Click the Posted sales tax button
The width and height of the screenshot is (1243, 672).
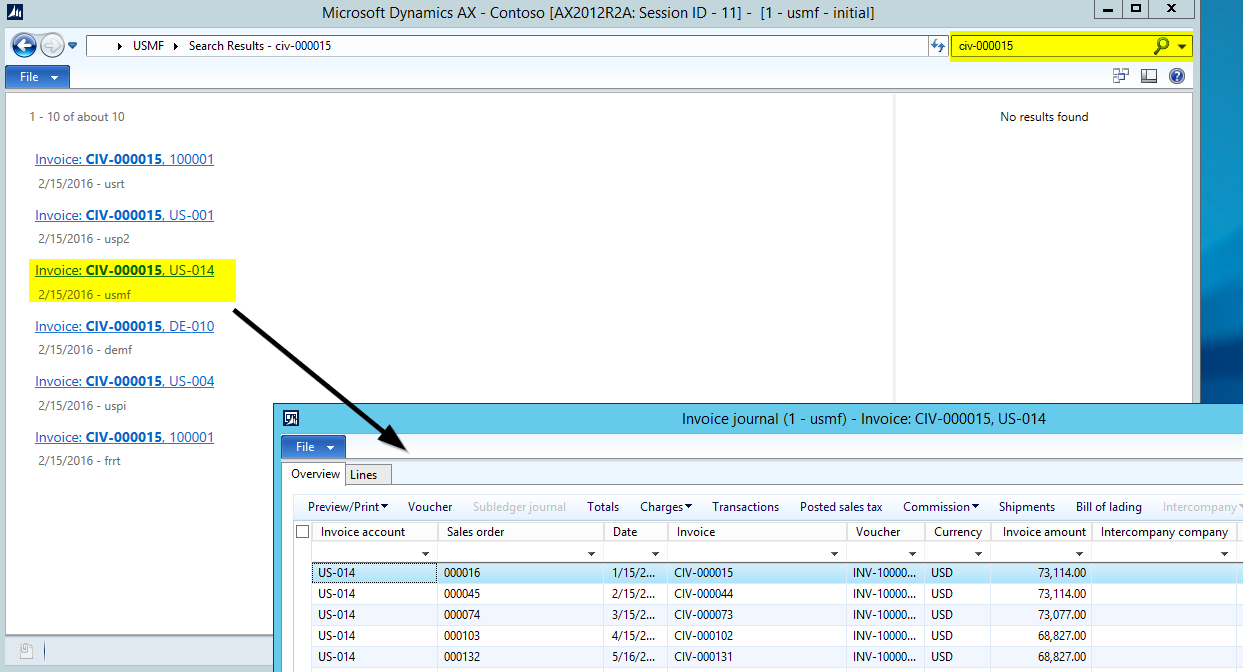tap(841, 507)
